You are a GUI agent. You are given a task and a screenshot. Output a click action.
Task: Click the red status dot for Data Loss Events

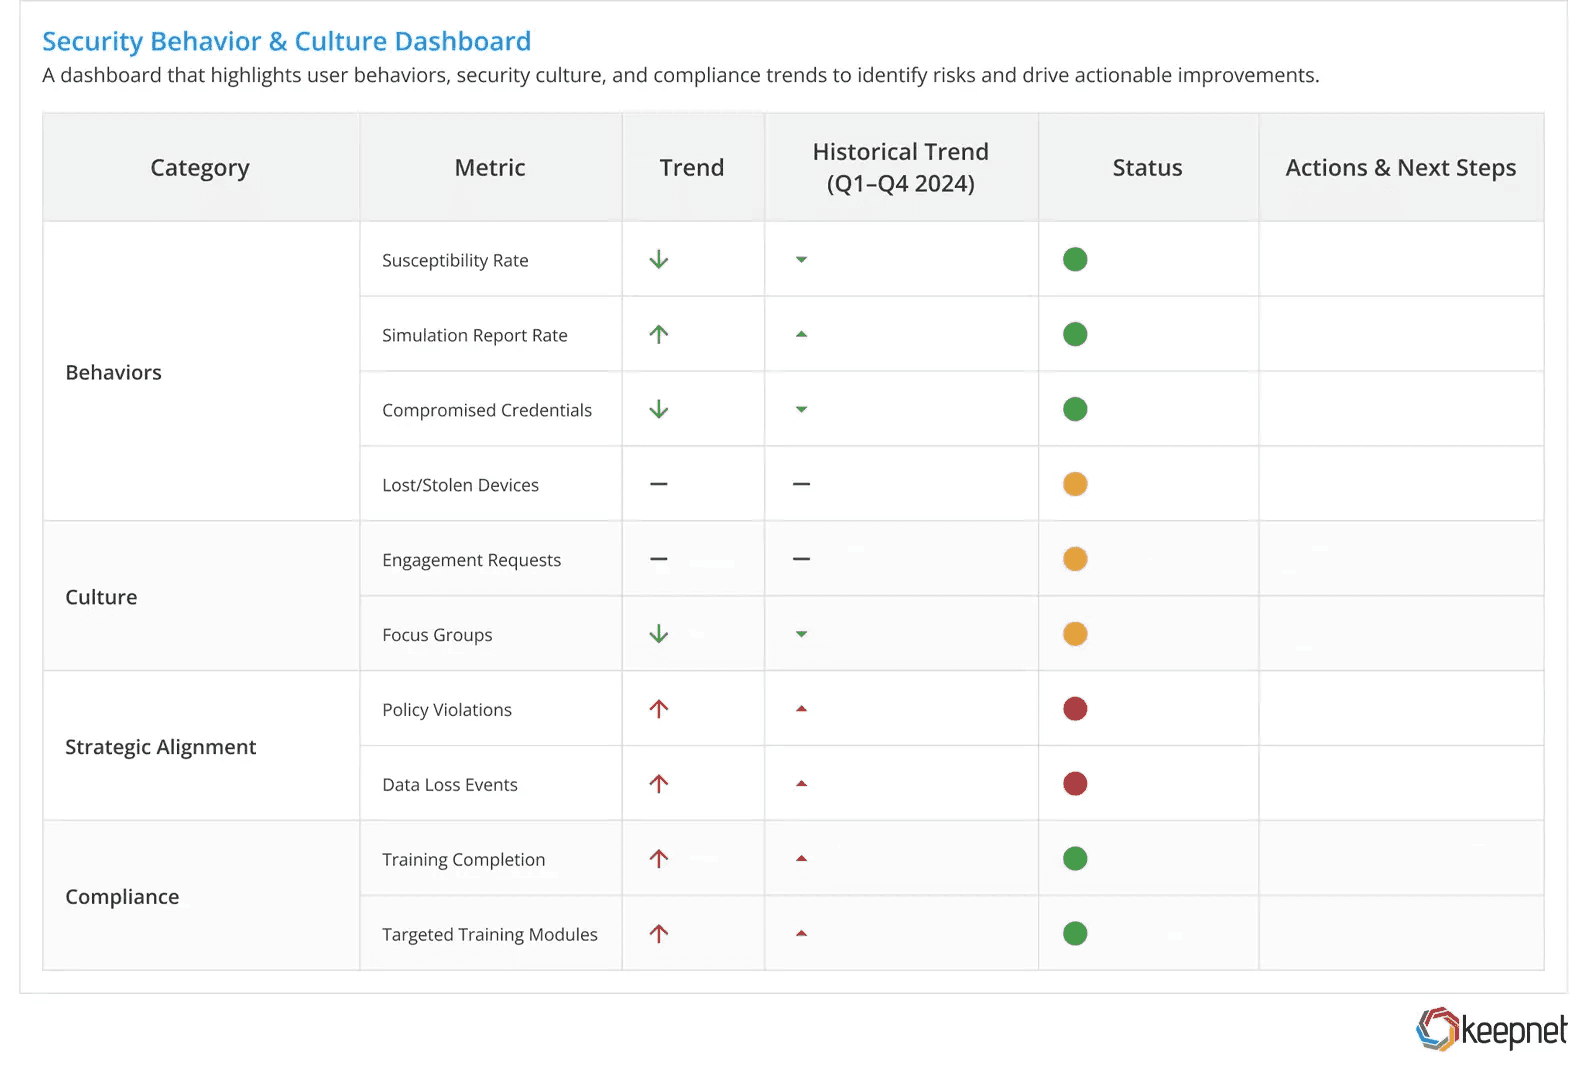1075,784
